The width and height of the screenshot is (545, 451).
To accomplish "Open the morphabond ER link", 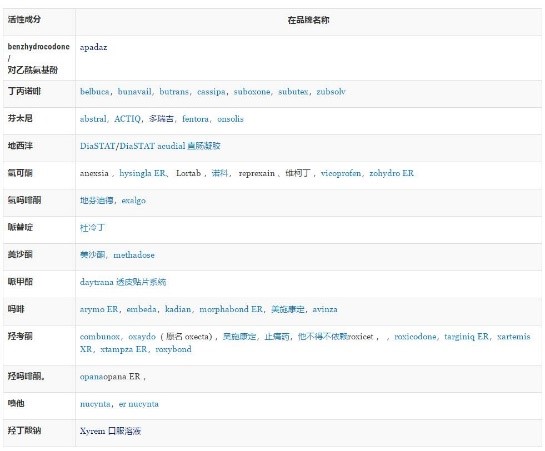I will pyautogui.click(x=231, y=309).
